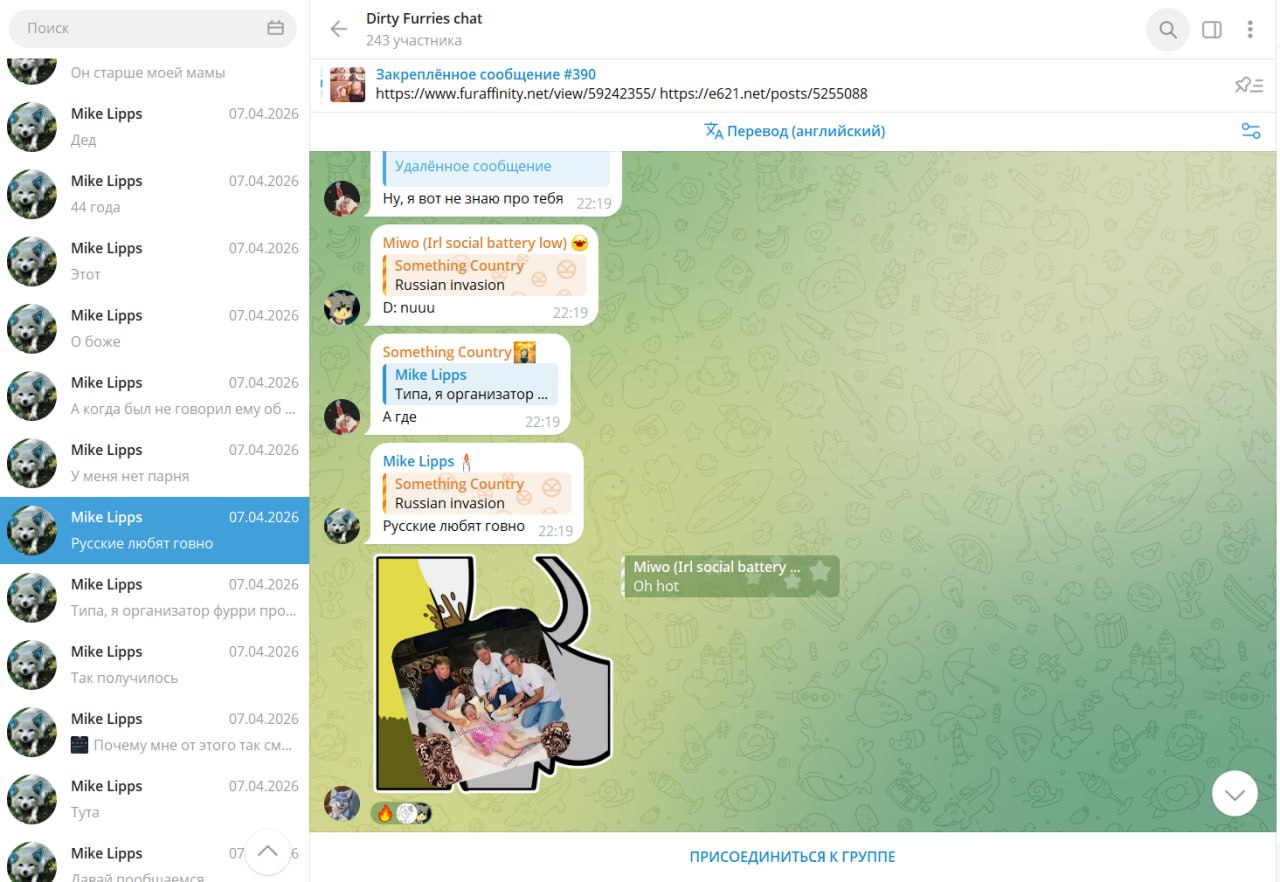
Task: Open chat avatar beside Mike Lipps' 22:19 message
Action: 342,525
